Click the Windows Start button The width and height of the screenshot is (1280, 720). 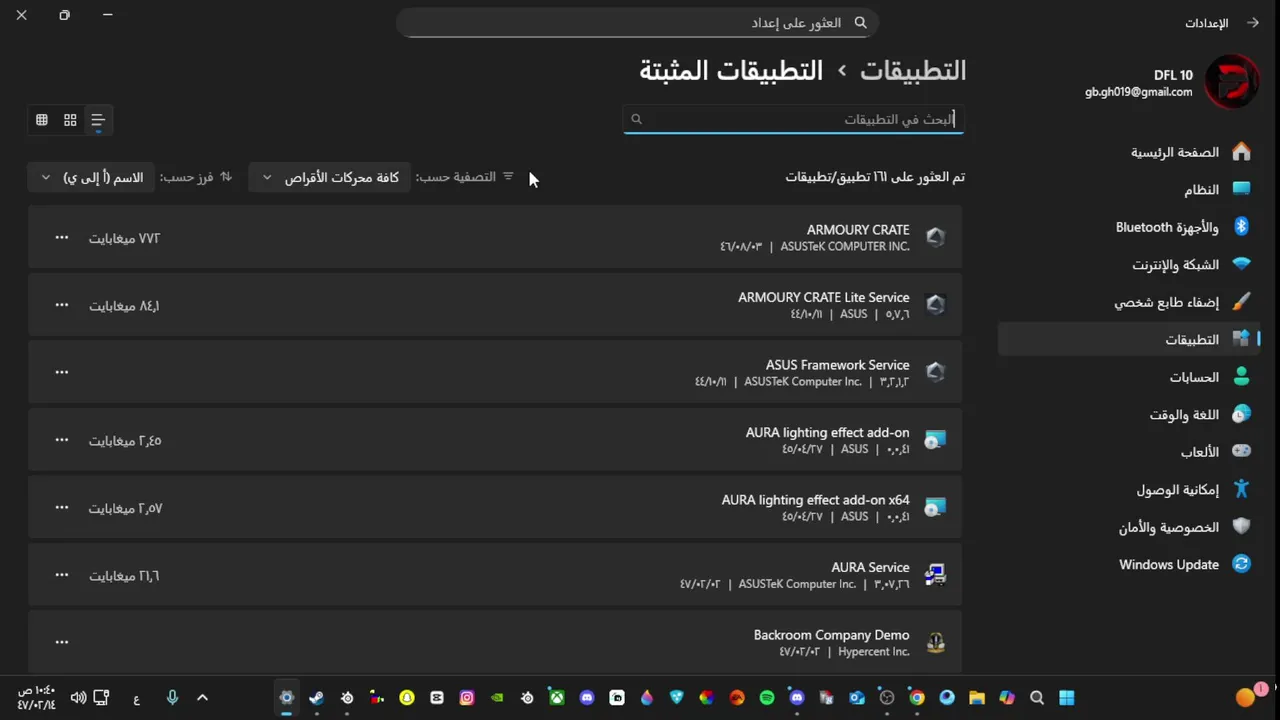(x=1067, y=698)
